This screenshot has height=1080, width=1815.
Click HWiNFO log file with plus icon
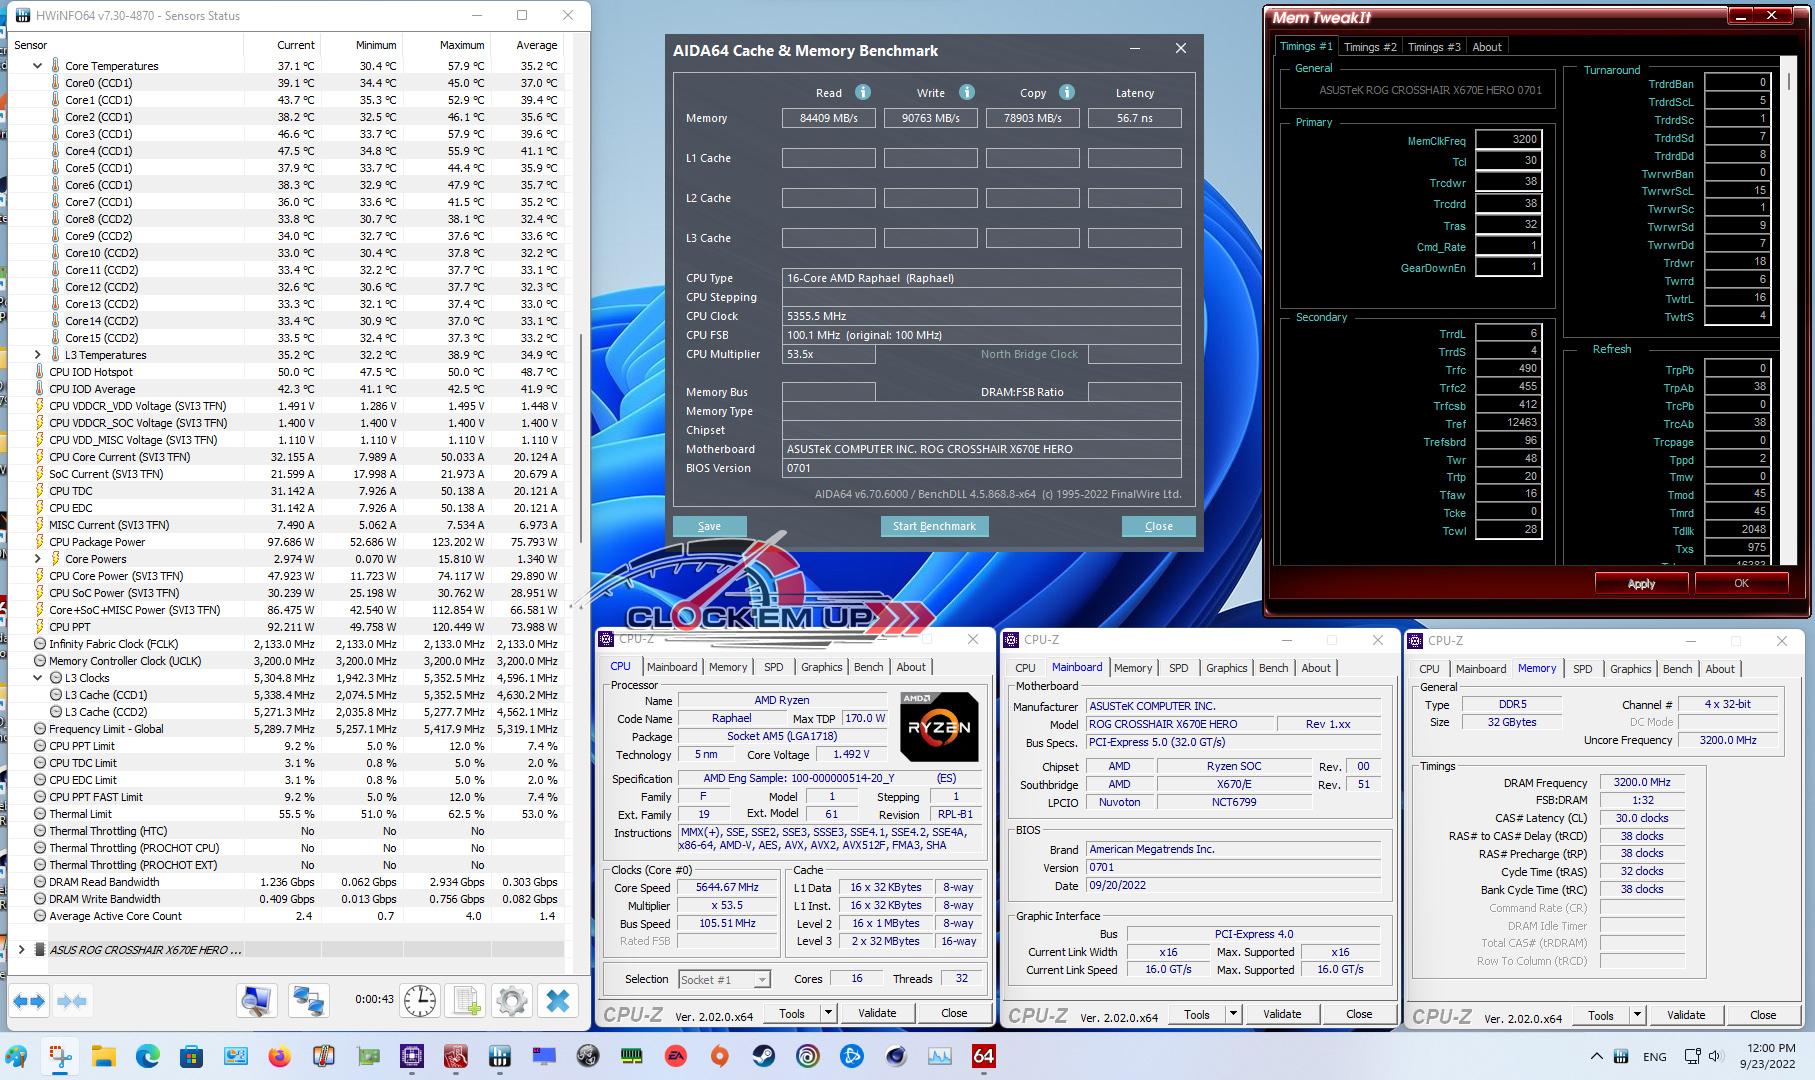point(466,1000)
